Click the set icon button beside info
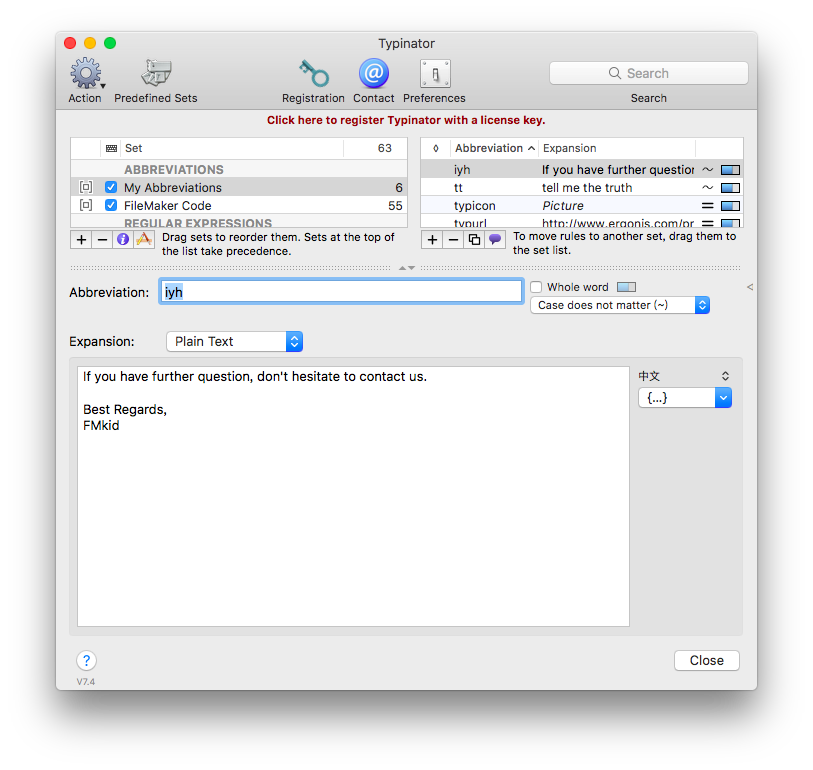The image size is (813, 770). tap(144, 240)
